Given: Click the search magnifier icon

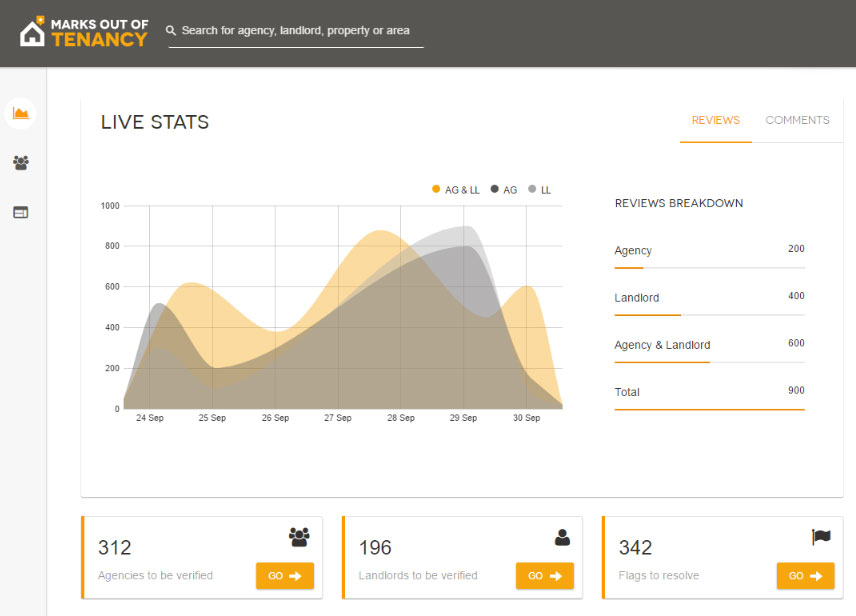Looking at the screenshot, I should coord(172,31).
